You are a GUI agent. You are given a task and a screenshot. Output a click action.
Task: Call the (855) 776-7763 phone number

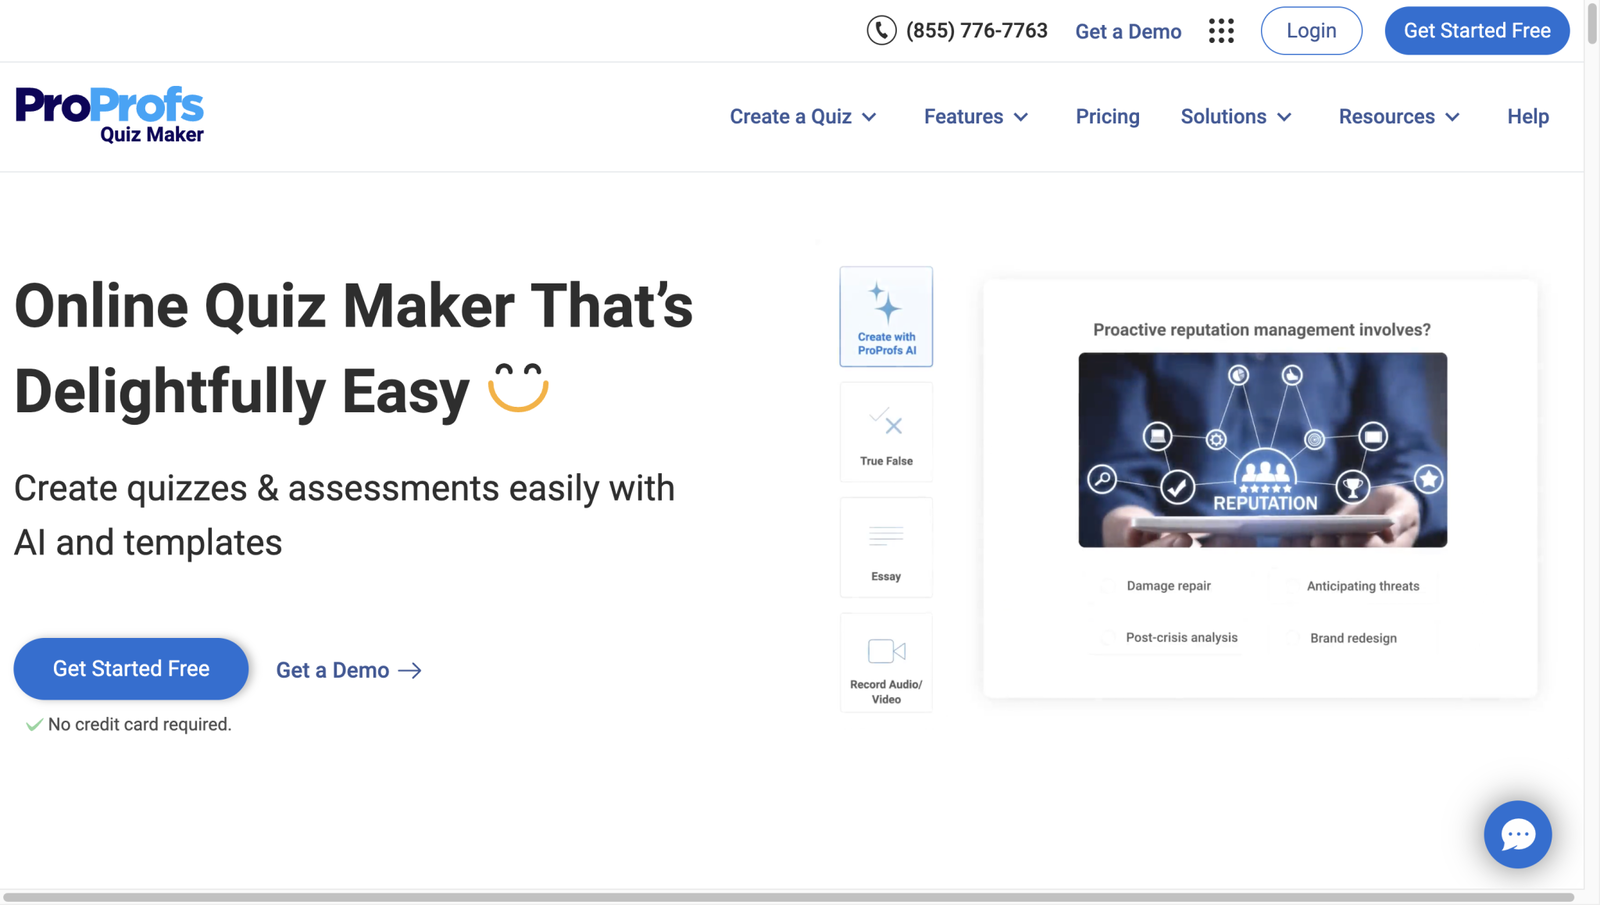pos(976,31)
